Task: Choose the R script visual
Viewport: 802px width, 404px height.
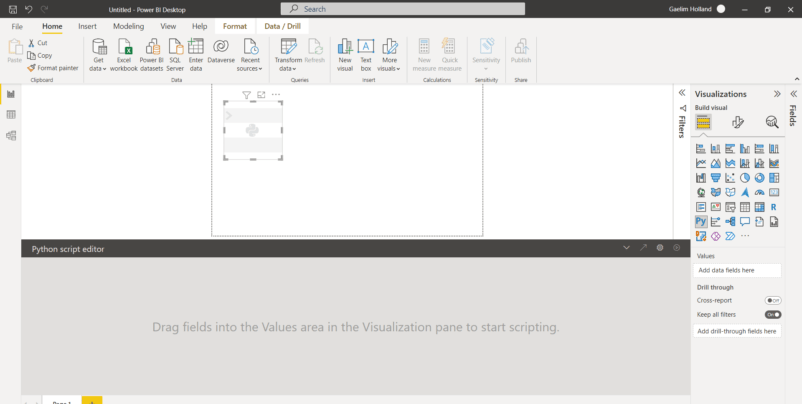Action: (774, 207)
